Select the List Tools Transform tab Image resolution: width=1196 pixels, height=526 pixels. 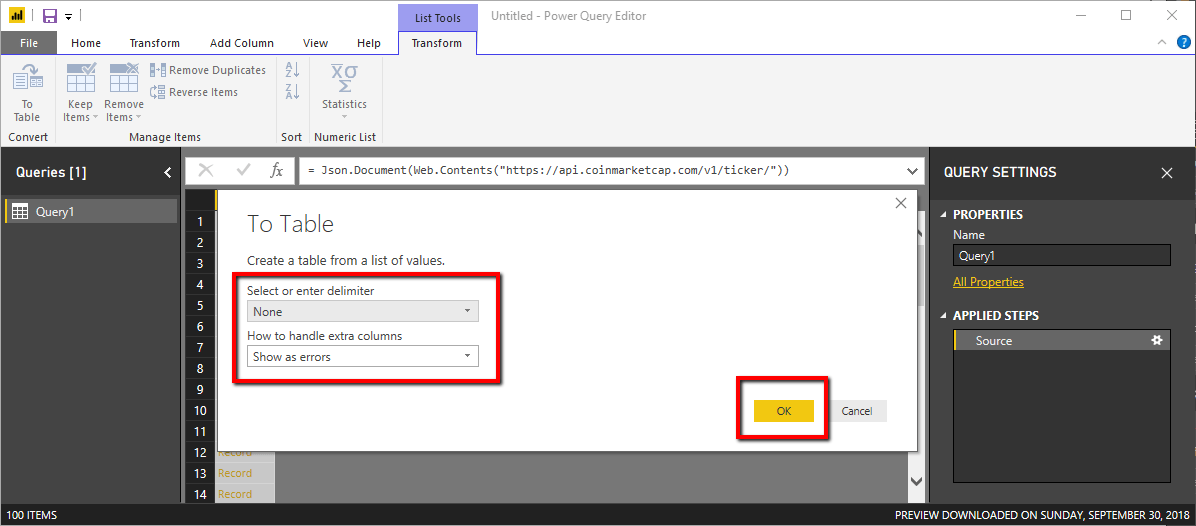(437, 43)
